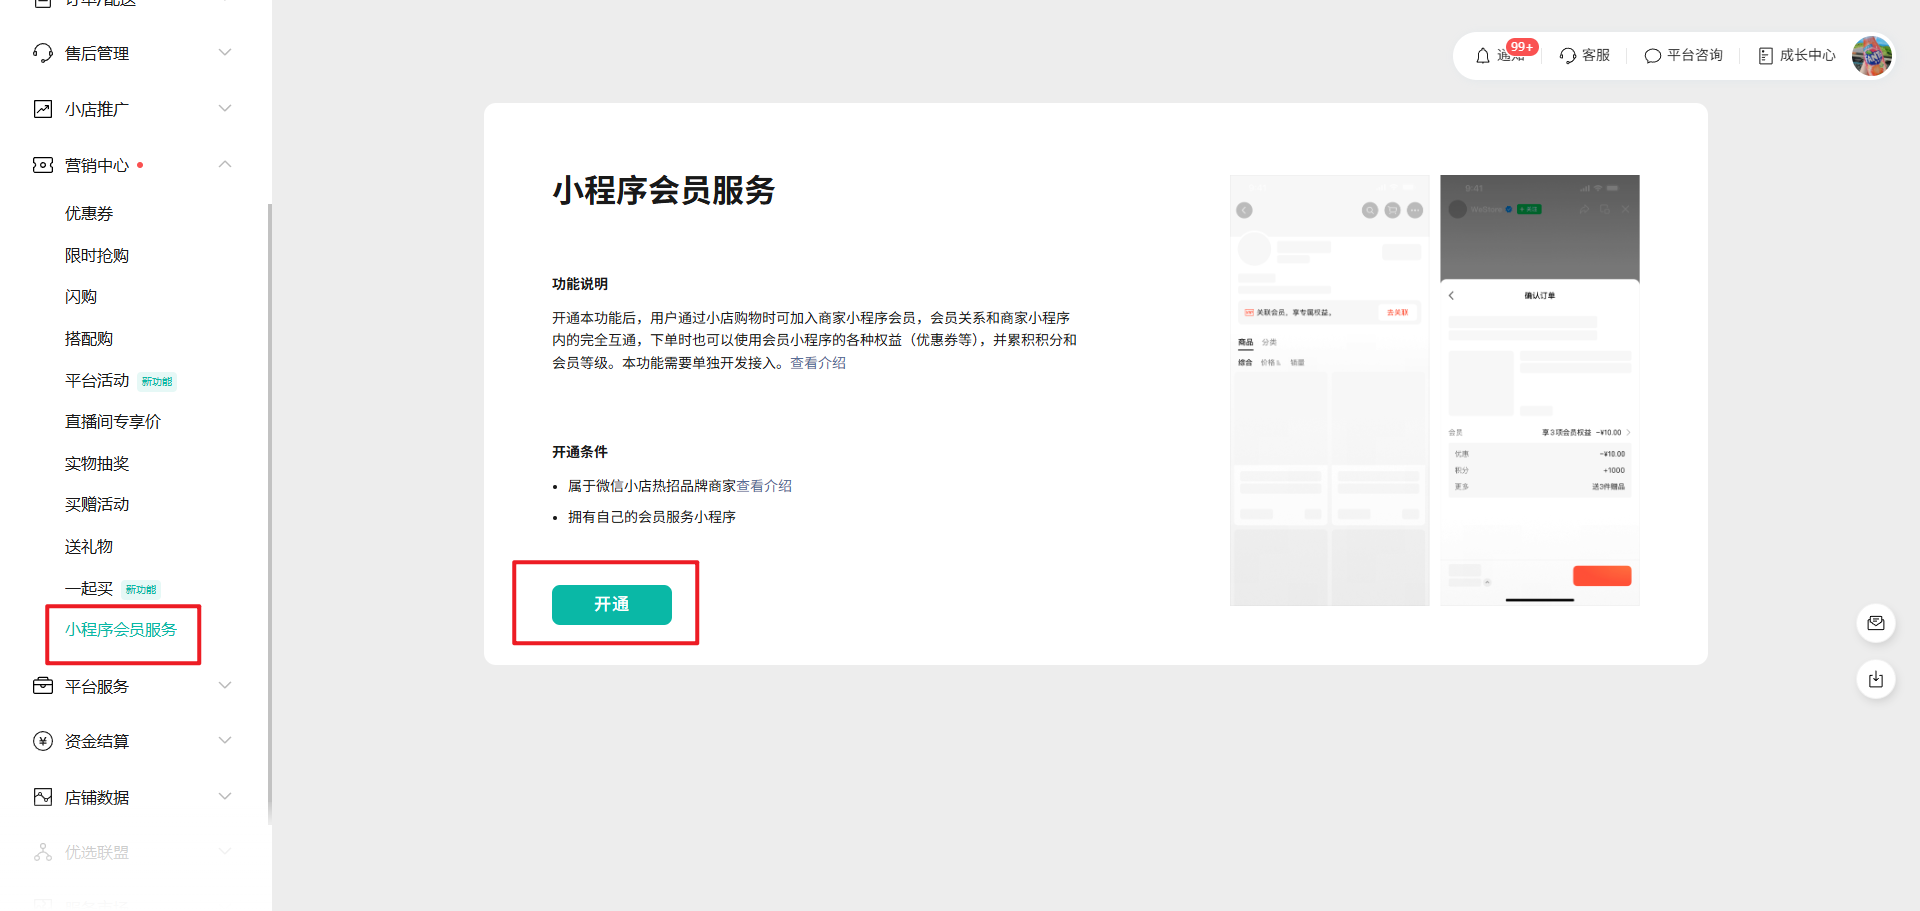The image size is (1920, 911).
Task: Collapse the 营销中心 section chevron
Action: point(225,164)
